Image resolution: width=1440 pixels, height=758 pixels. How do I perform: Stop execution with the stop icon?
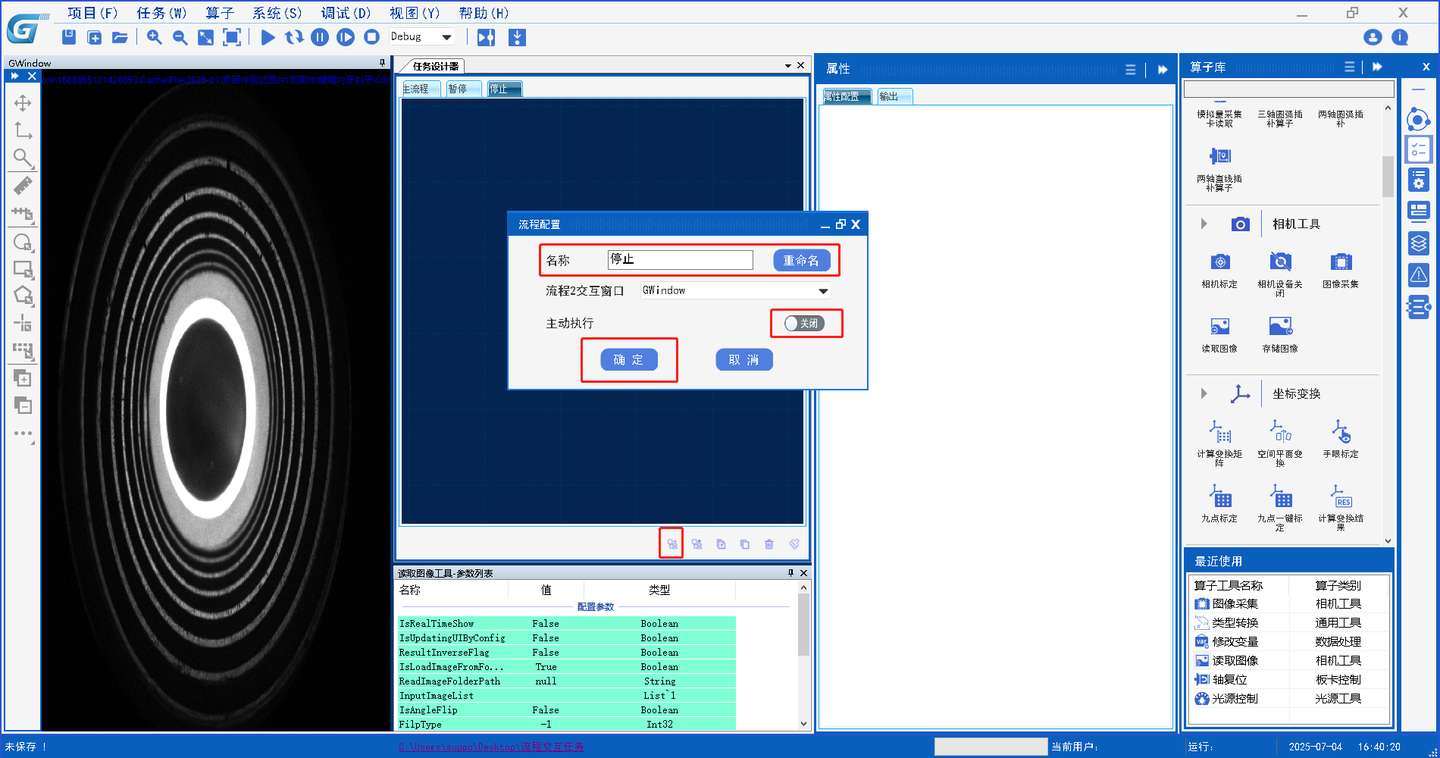coord(372,37)
